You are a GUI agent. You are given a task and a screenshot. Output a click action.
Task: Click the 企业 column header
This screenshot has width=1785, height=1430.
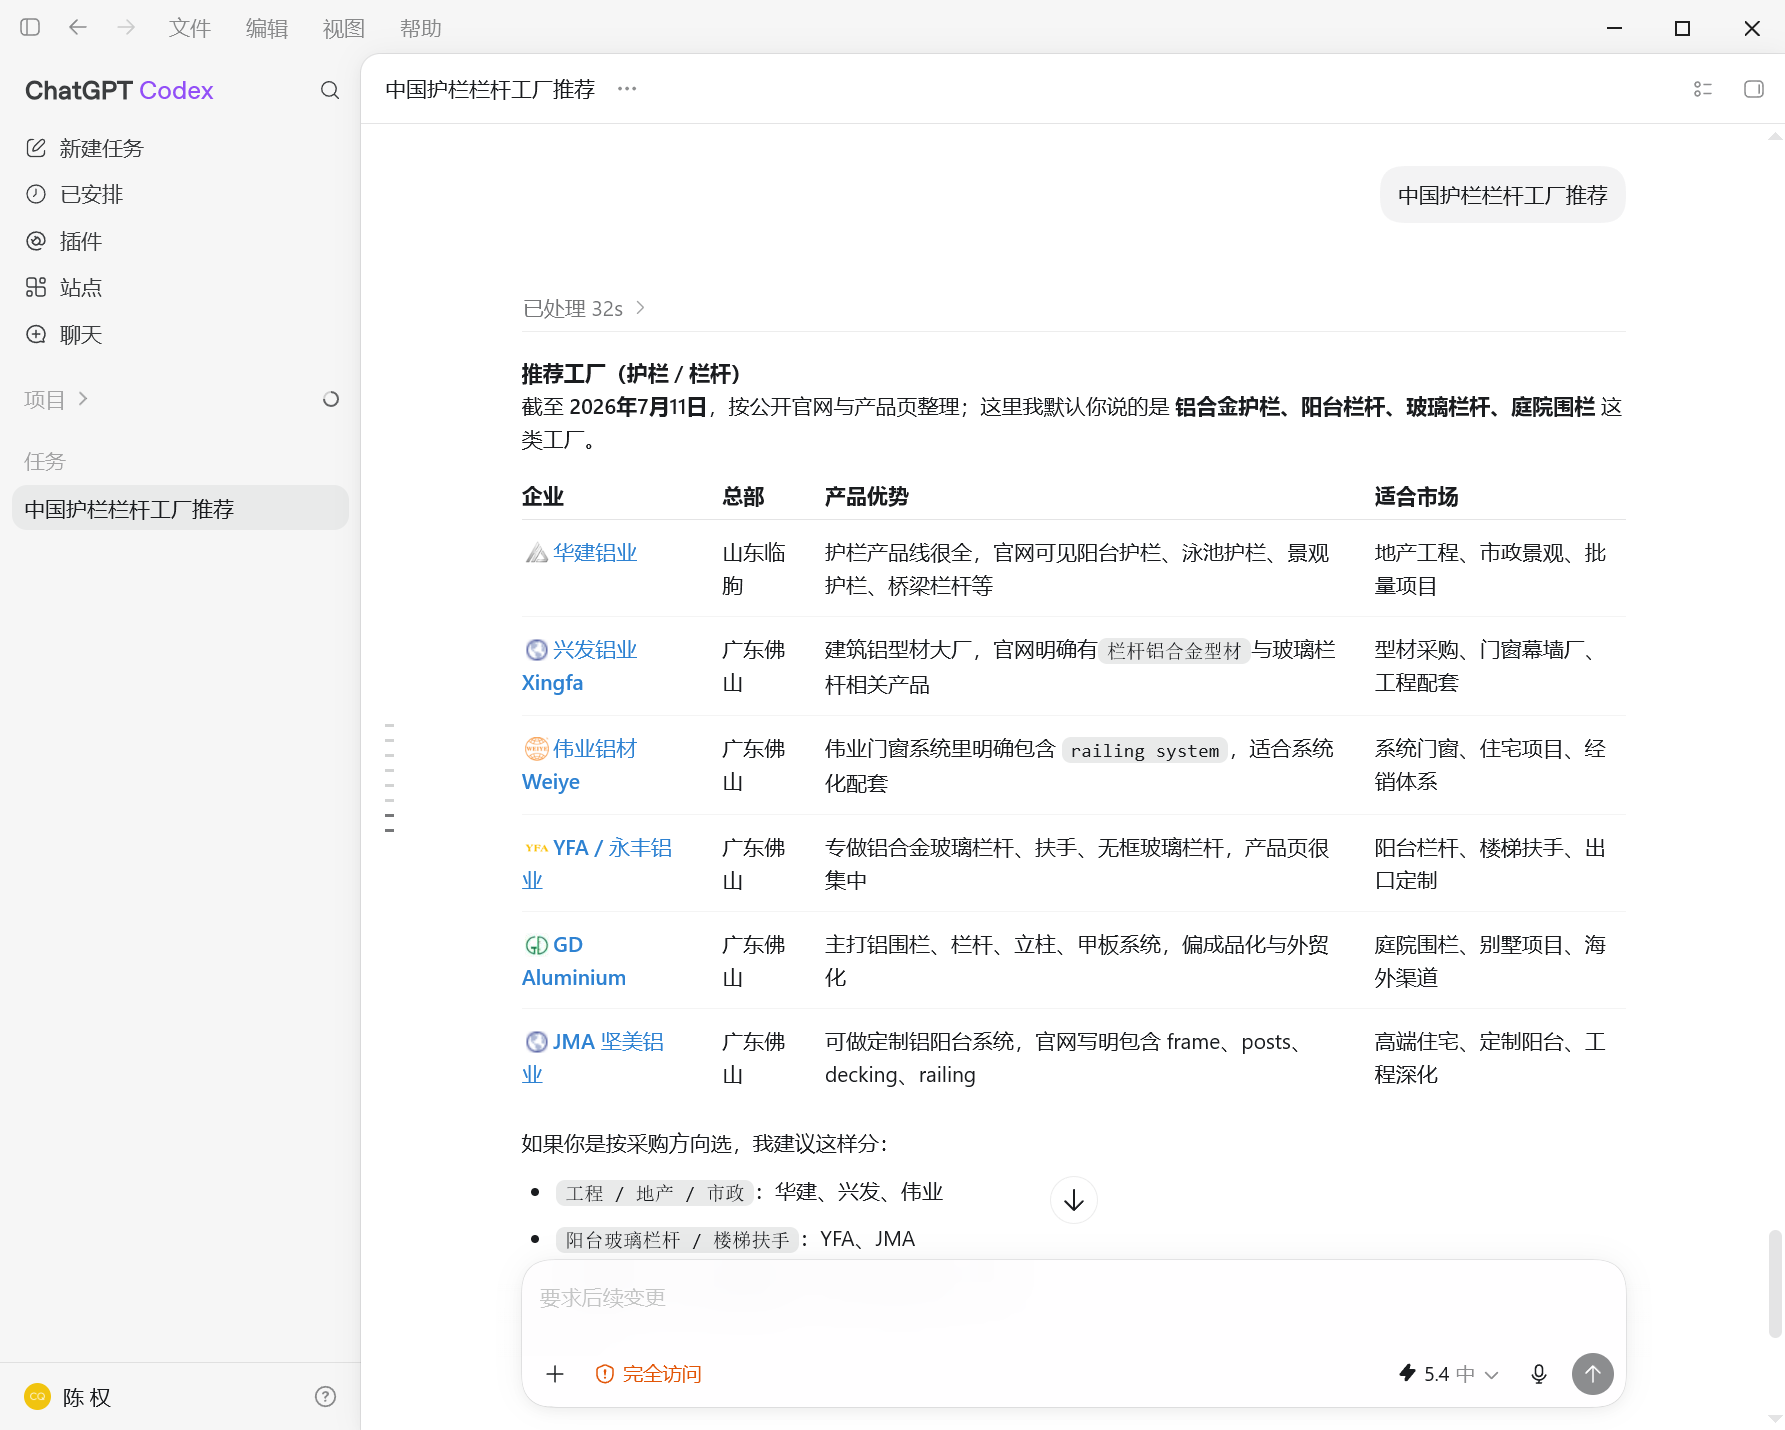point(543,496)
